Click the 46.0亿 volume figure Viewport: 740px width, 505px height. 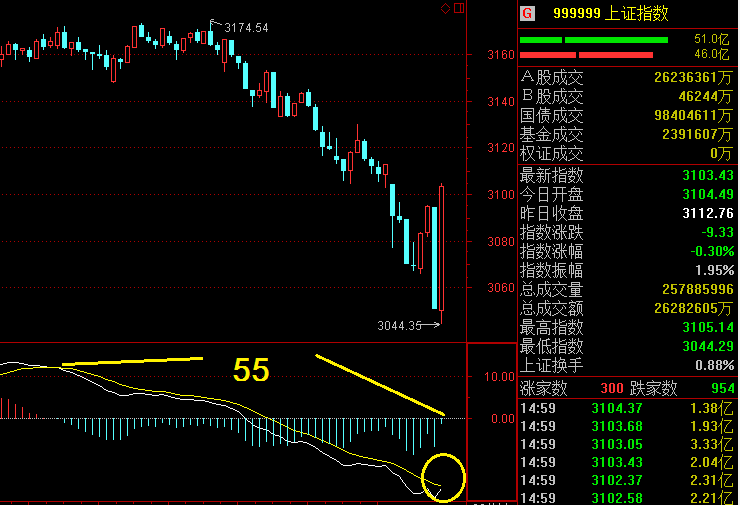coord(711,54)
